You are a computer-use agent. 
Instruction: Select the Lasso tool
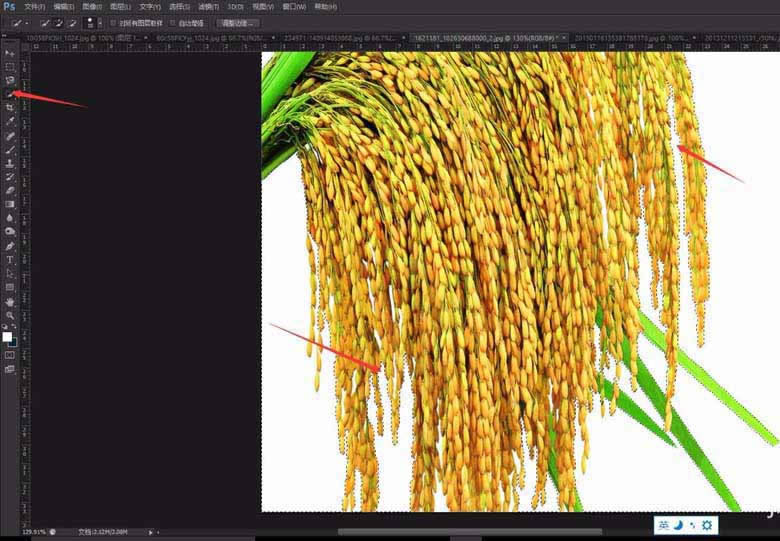(9, 80)
